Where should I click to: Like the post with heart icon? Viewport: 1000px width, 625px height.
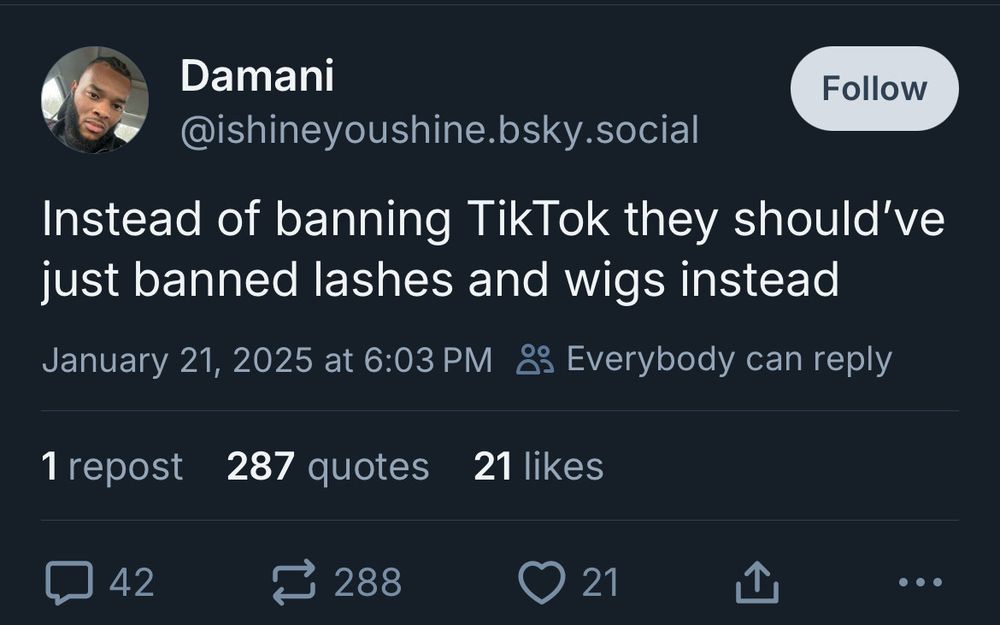[x=541, y=582]
